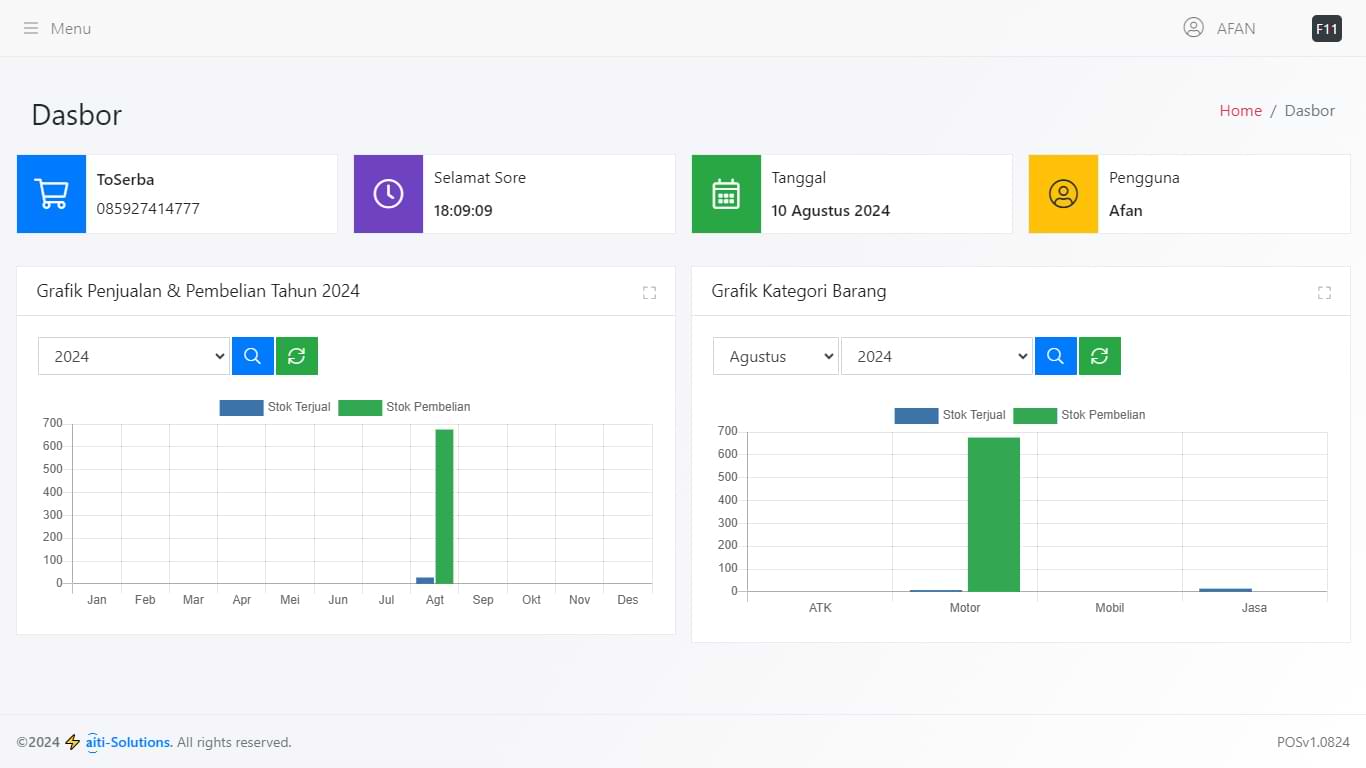Image resolution: width=1366 pixels, height=768 pixels.
Task: Click the green Motor category bar
Action: tap(994, 514)
